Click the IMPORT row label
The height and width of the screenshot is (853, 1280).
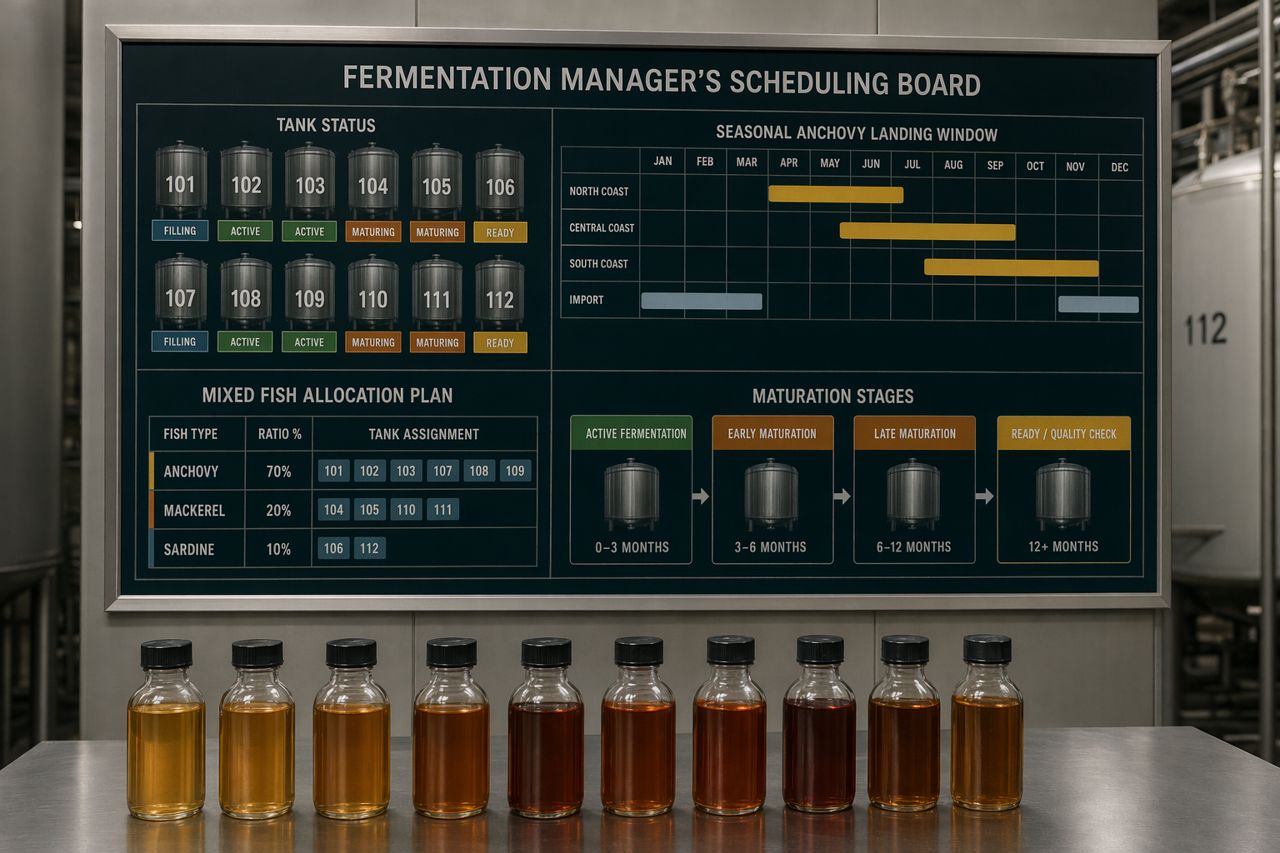pyautogui.click(x=586, y=299)
